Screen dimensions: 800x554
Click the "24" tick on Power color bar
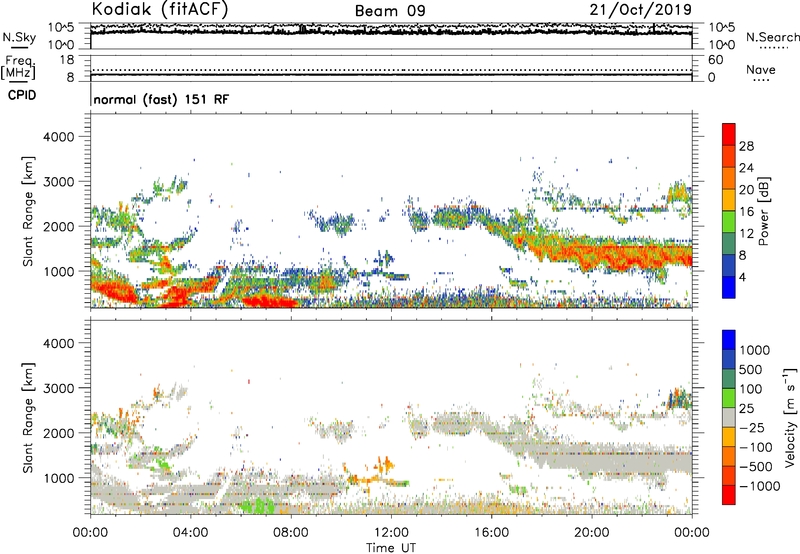(746, 168)
